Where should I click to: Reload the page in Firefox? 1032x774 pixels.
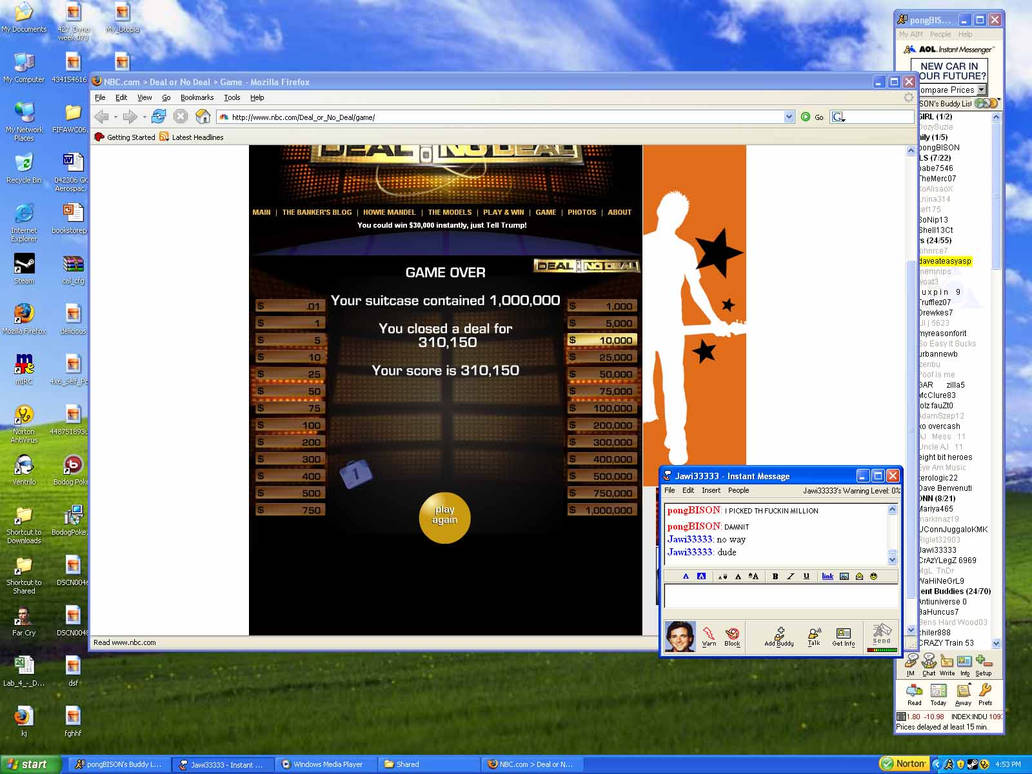pyautogui.click(x=159, y=116)
